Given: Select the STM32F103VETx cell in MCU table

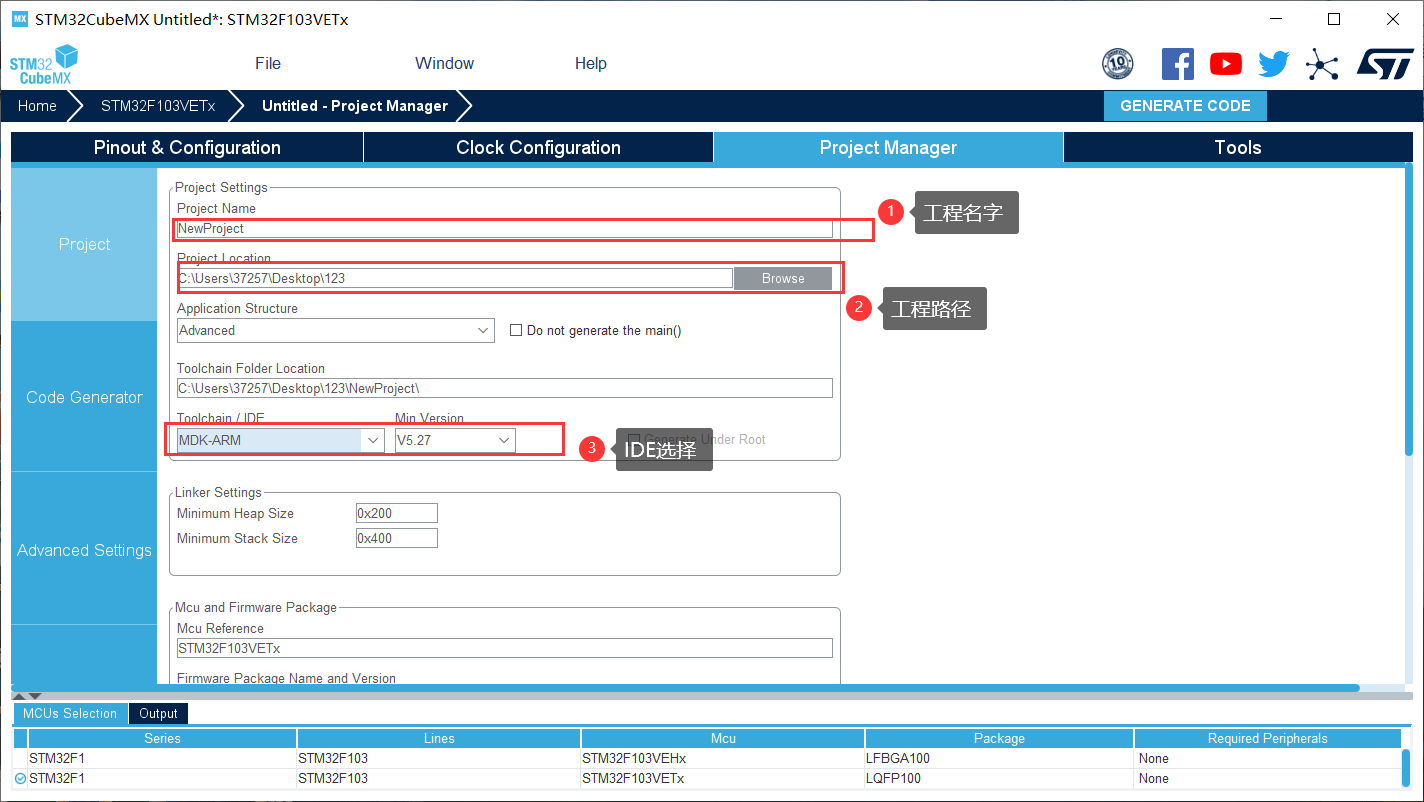Looking at the screenshot, I should click(722, 778).
